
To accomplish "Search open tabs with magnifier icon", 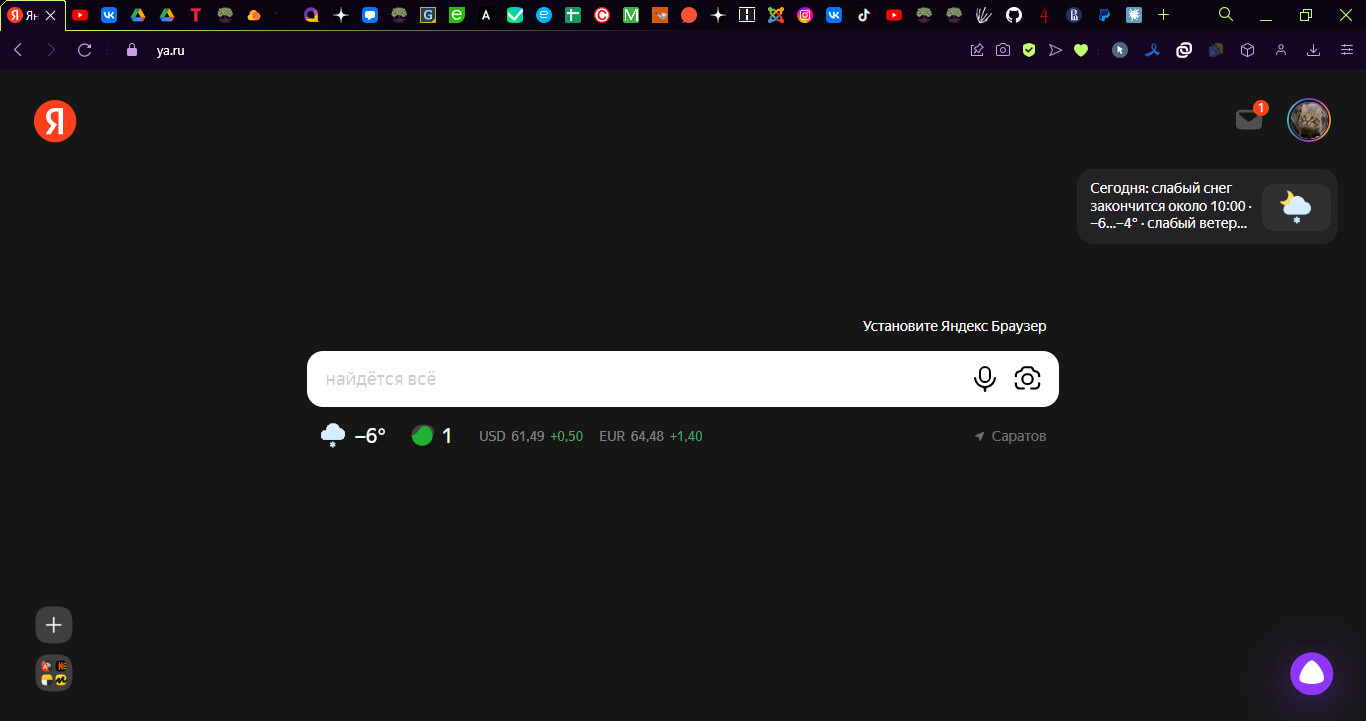I will point(1226,14).
